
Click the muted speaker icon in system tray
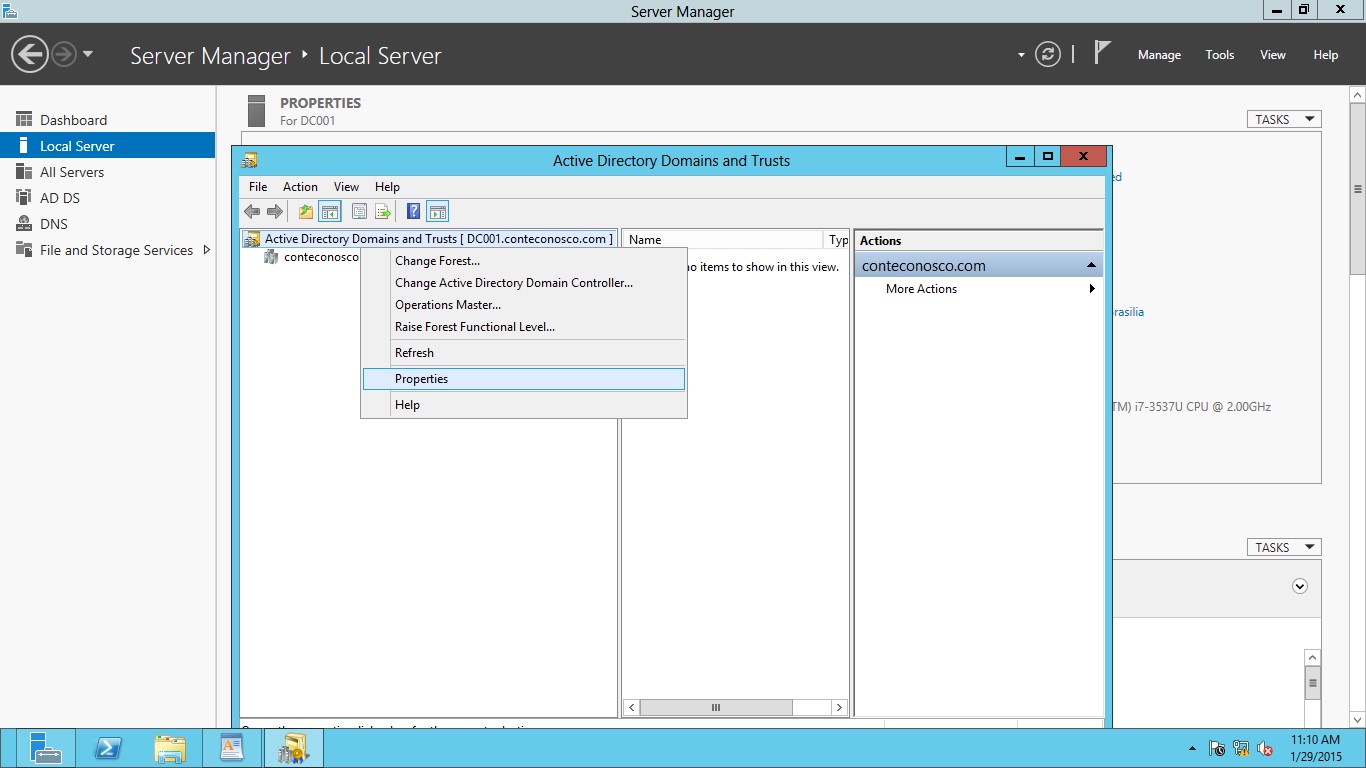click(x=1266, y=747)
